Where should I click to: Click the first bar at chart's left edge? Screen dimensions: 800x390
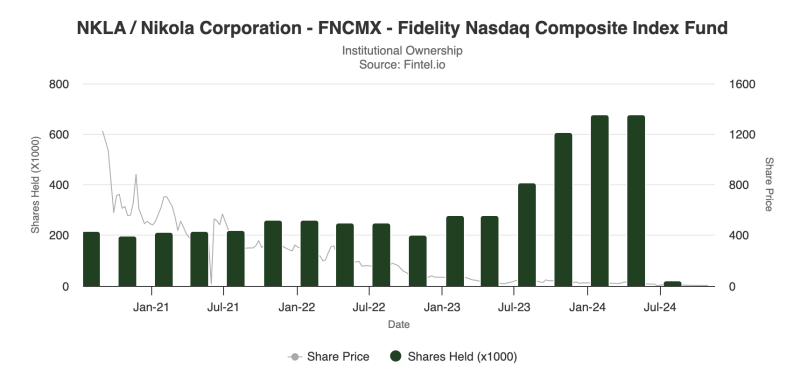click(91, 259)
